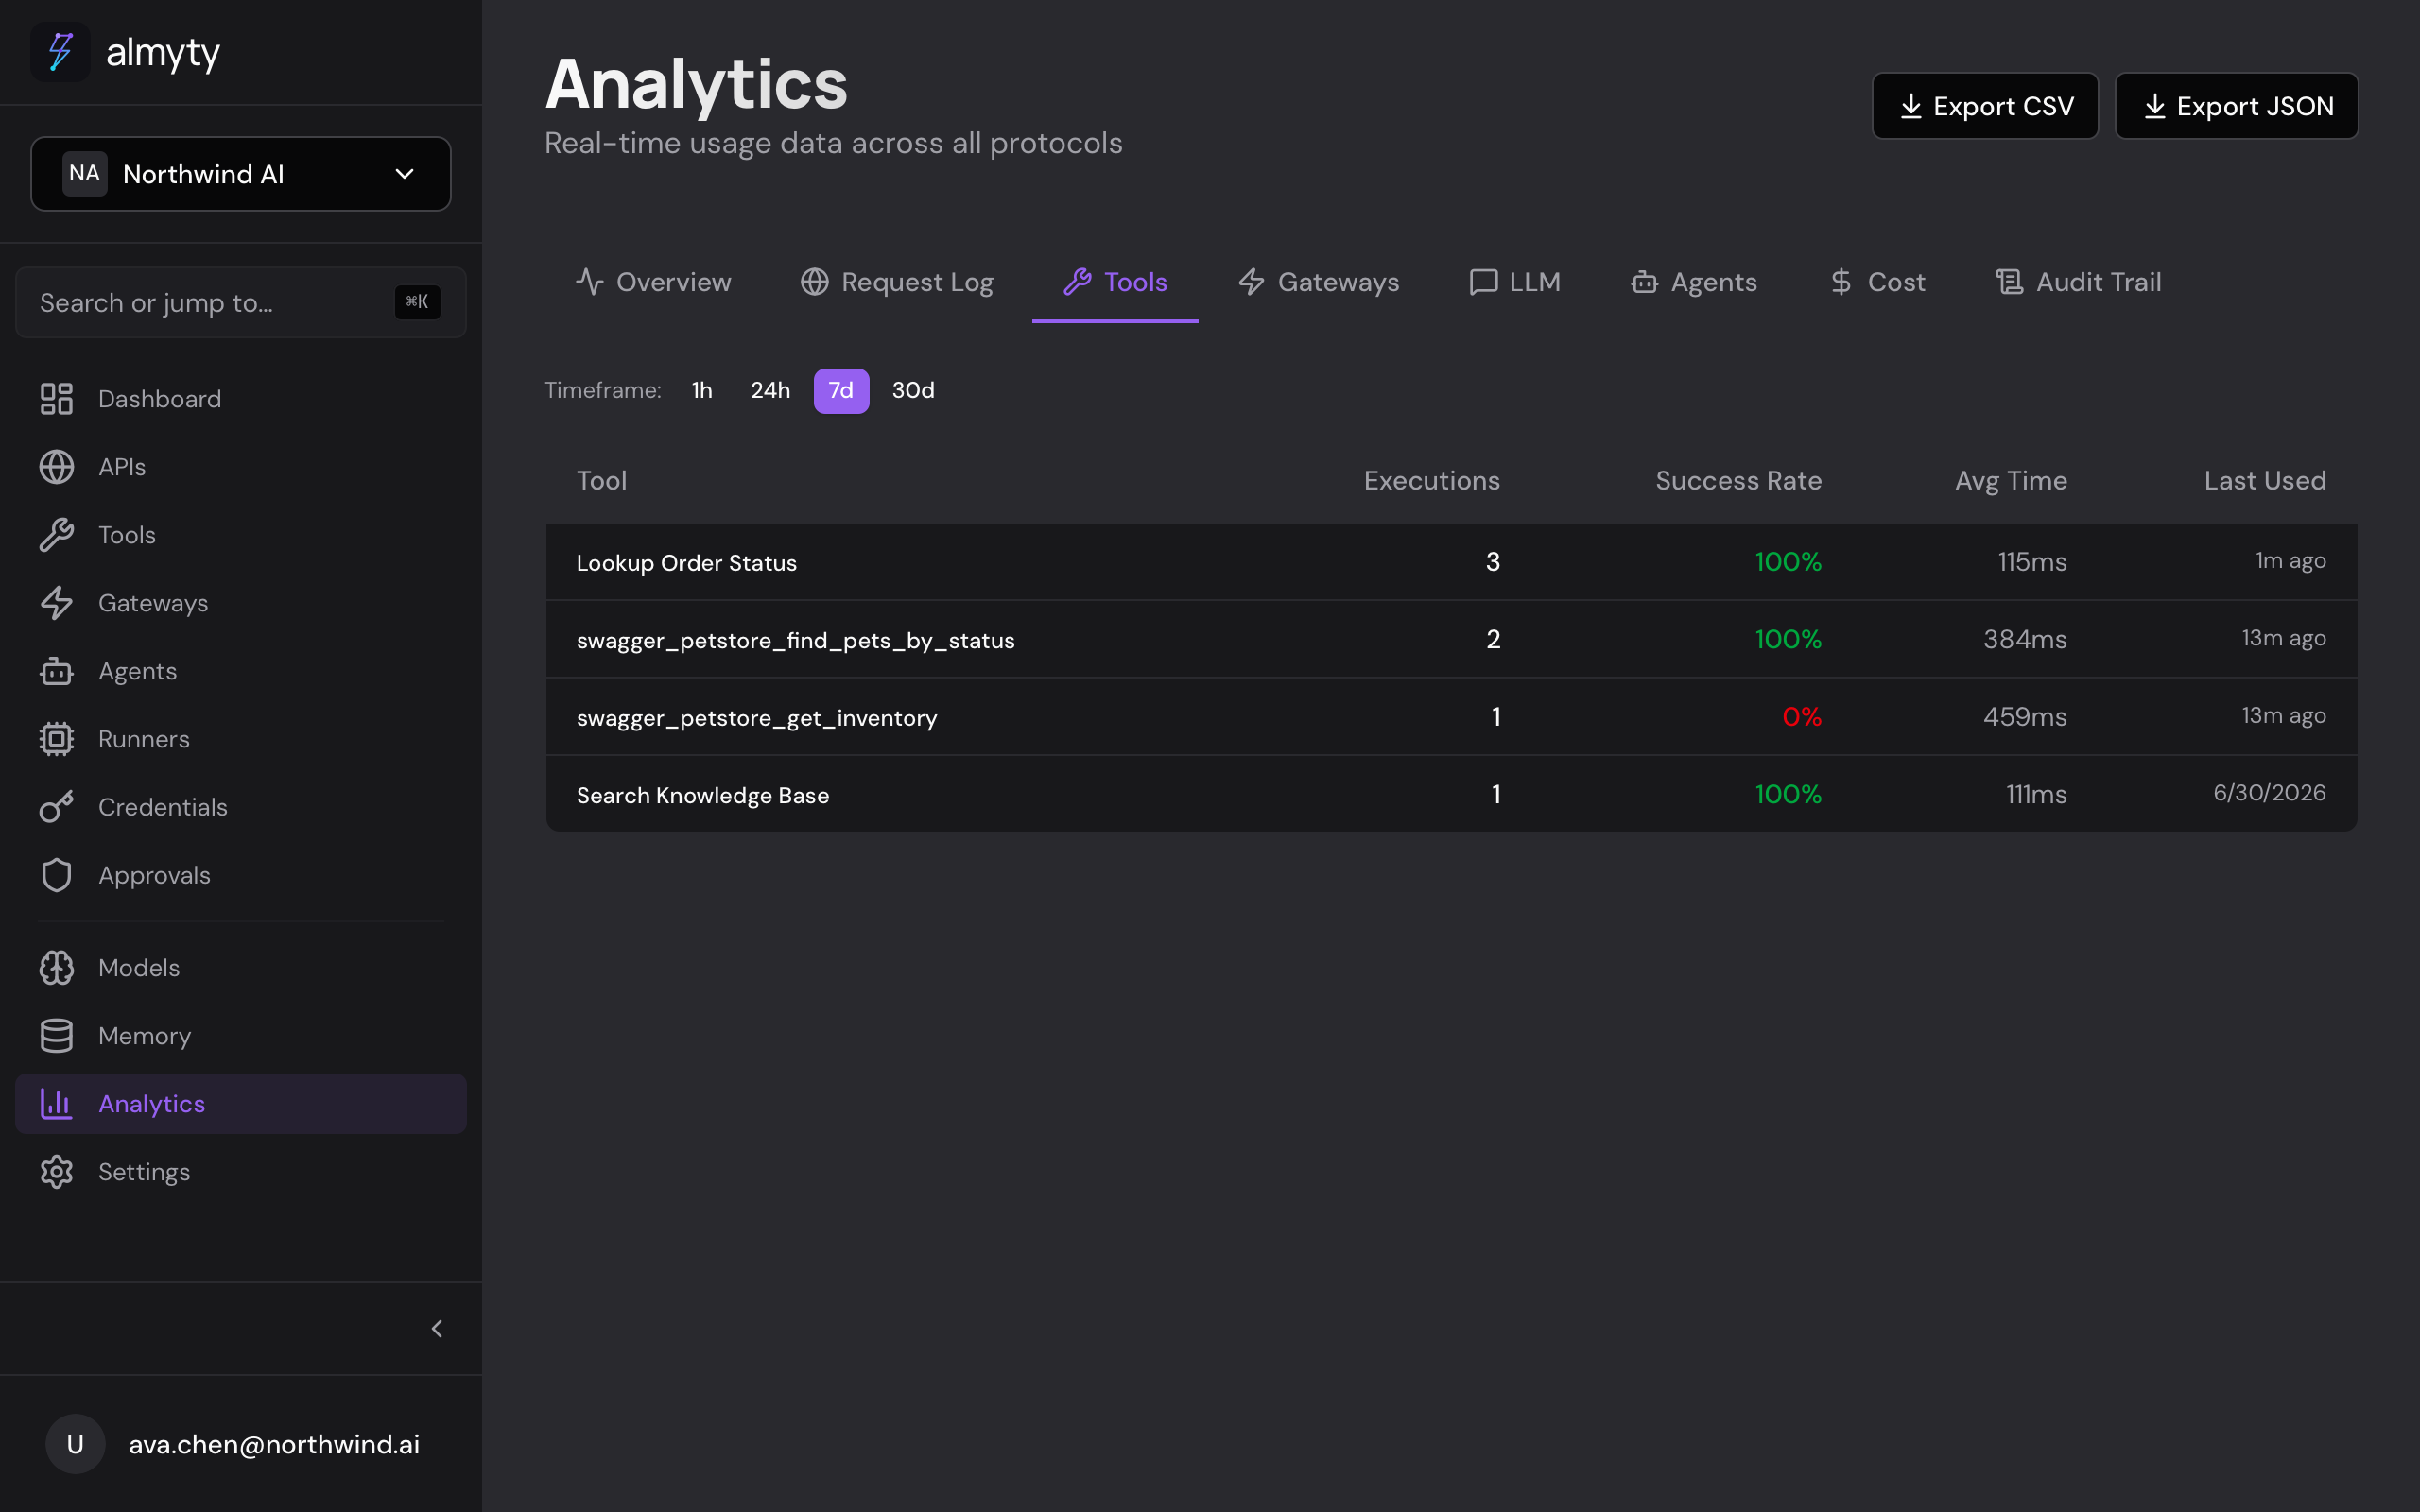Click the Approvals shield icon in sidebar
The width and height of the screenshot is (2420, 1512).
tap(56, 875)
